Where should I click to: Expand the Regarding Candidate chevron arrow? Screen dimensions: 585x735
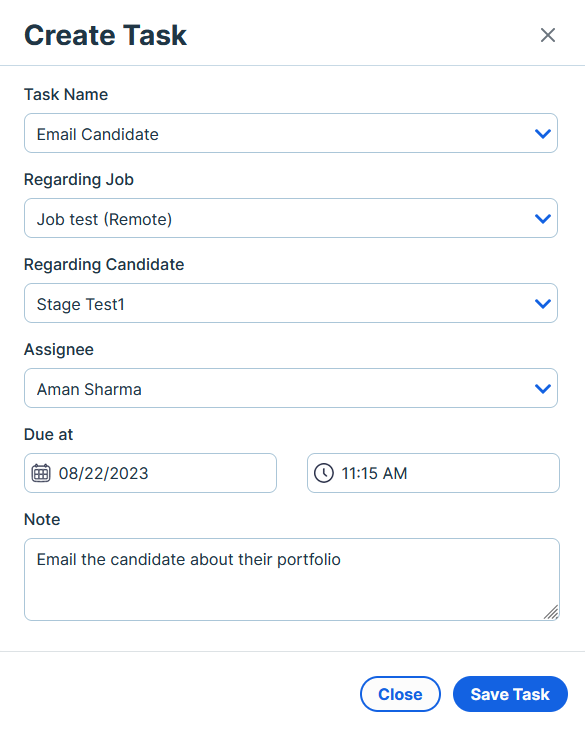click(543, 303)
